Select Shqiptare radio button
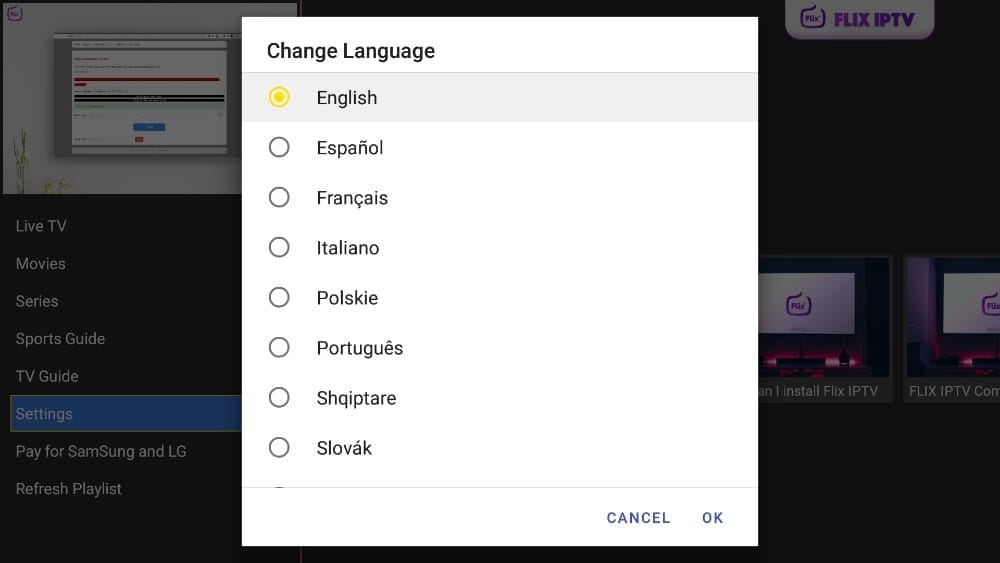1000x563 pixels. click(x=279, y=397)
